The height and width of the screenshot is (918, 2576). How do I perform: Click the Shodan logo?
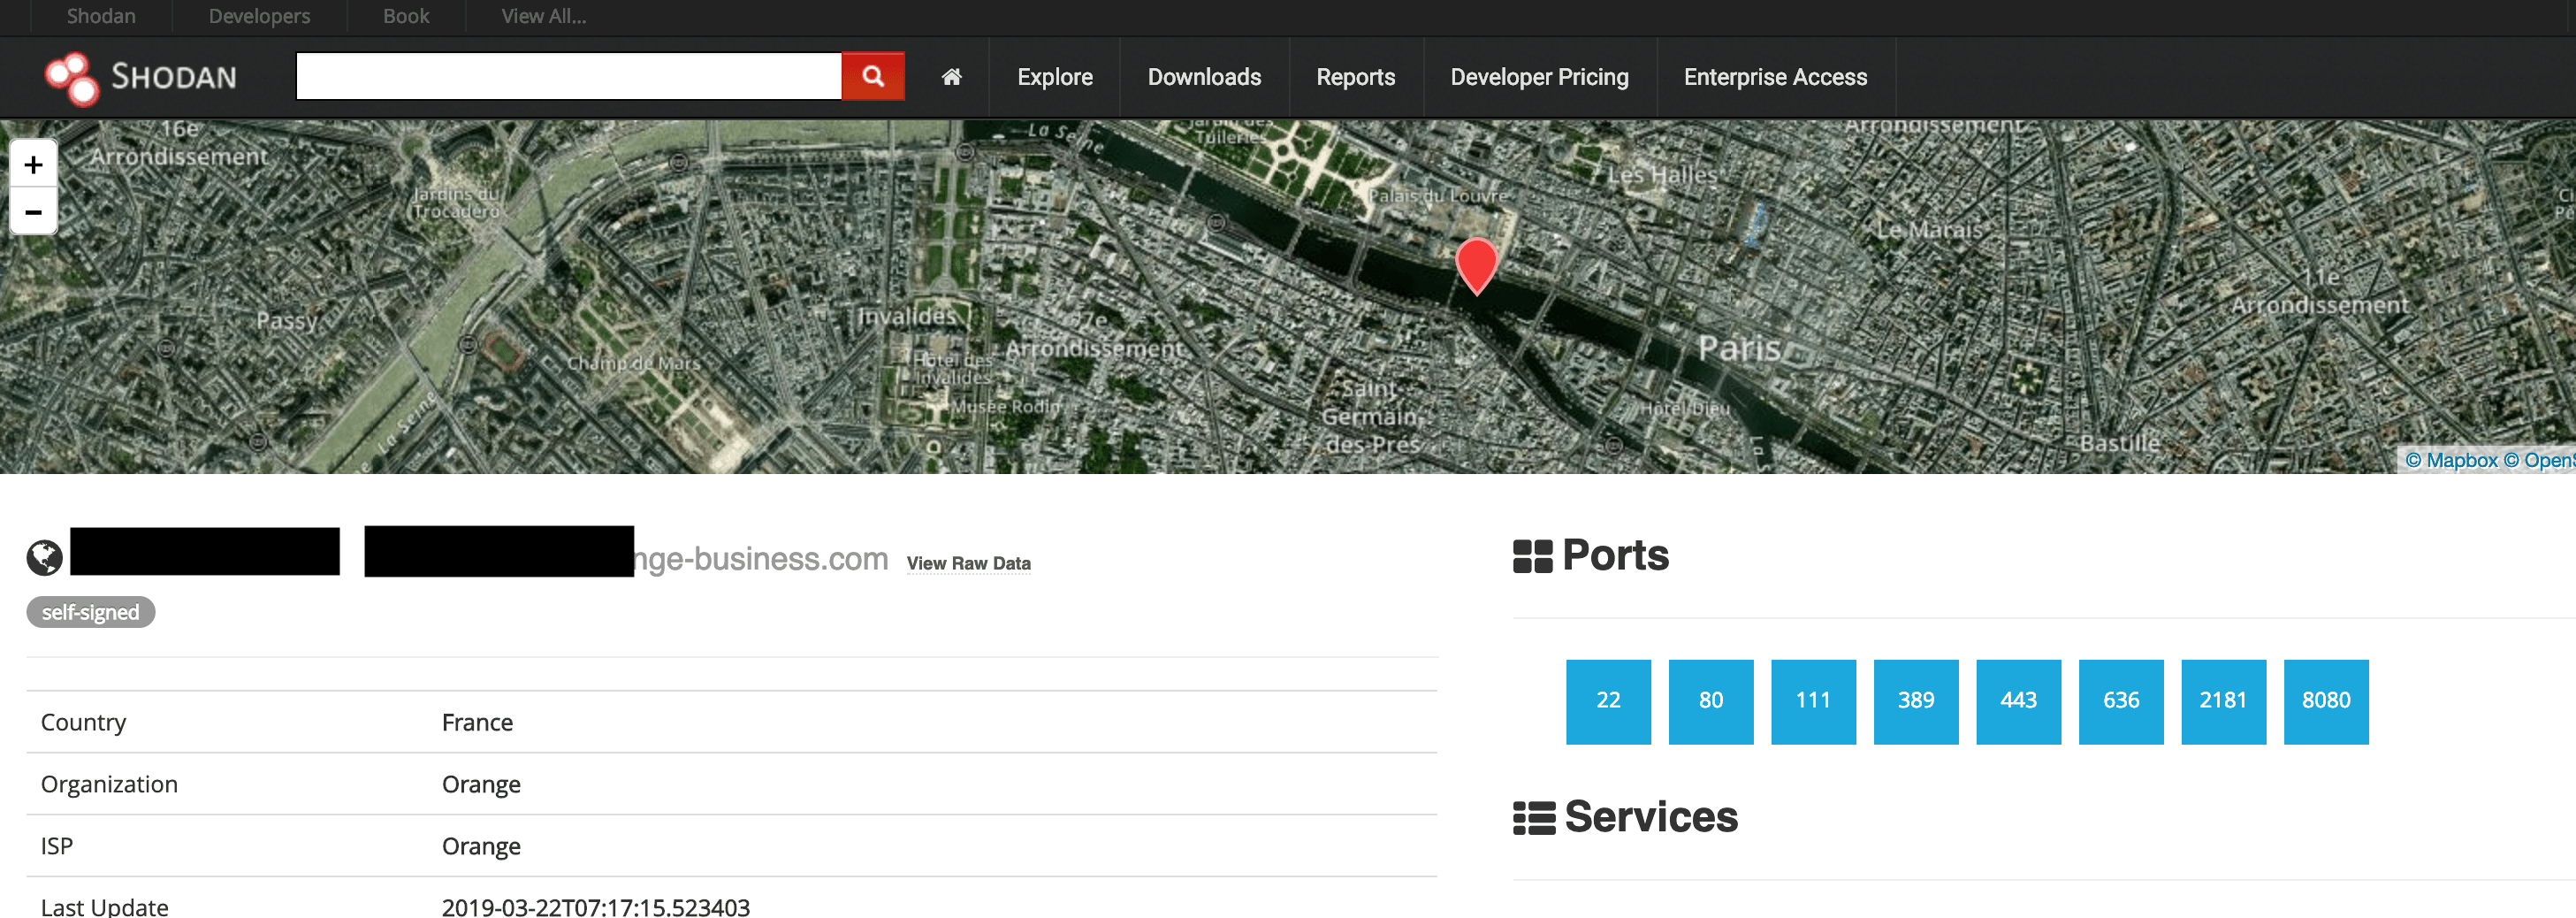click(141, 77)
